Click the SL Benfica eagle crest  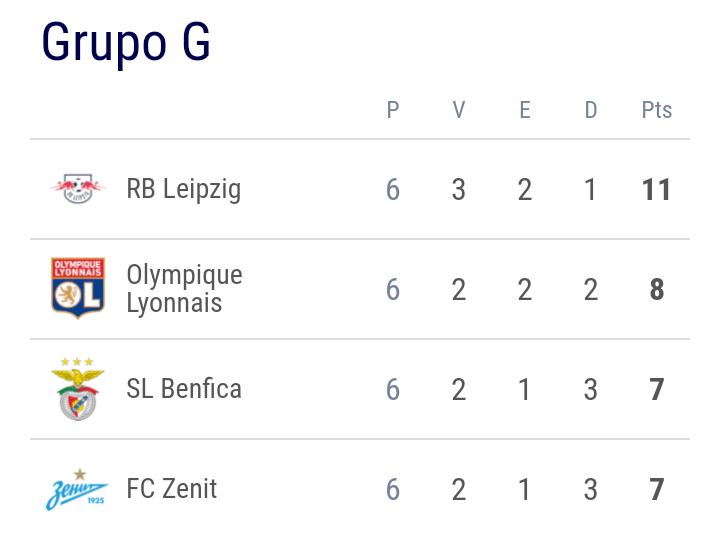(x=78, y=389)
